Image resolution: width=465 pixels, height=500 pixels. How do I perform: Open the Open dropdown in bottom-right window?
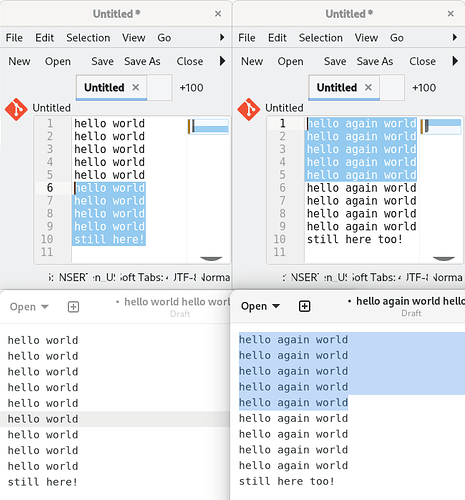coord(260,306)
